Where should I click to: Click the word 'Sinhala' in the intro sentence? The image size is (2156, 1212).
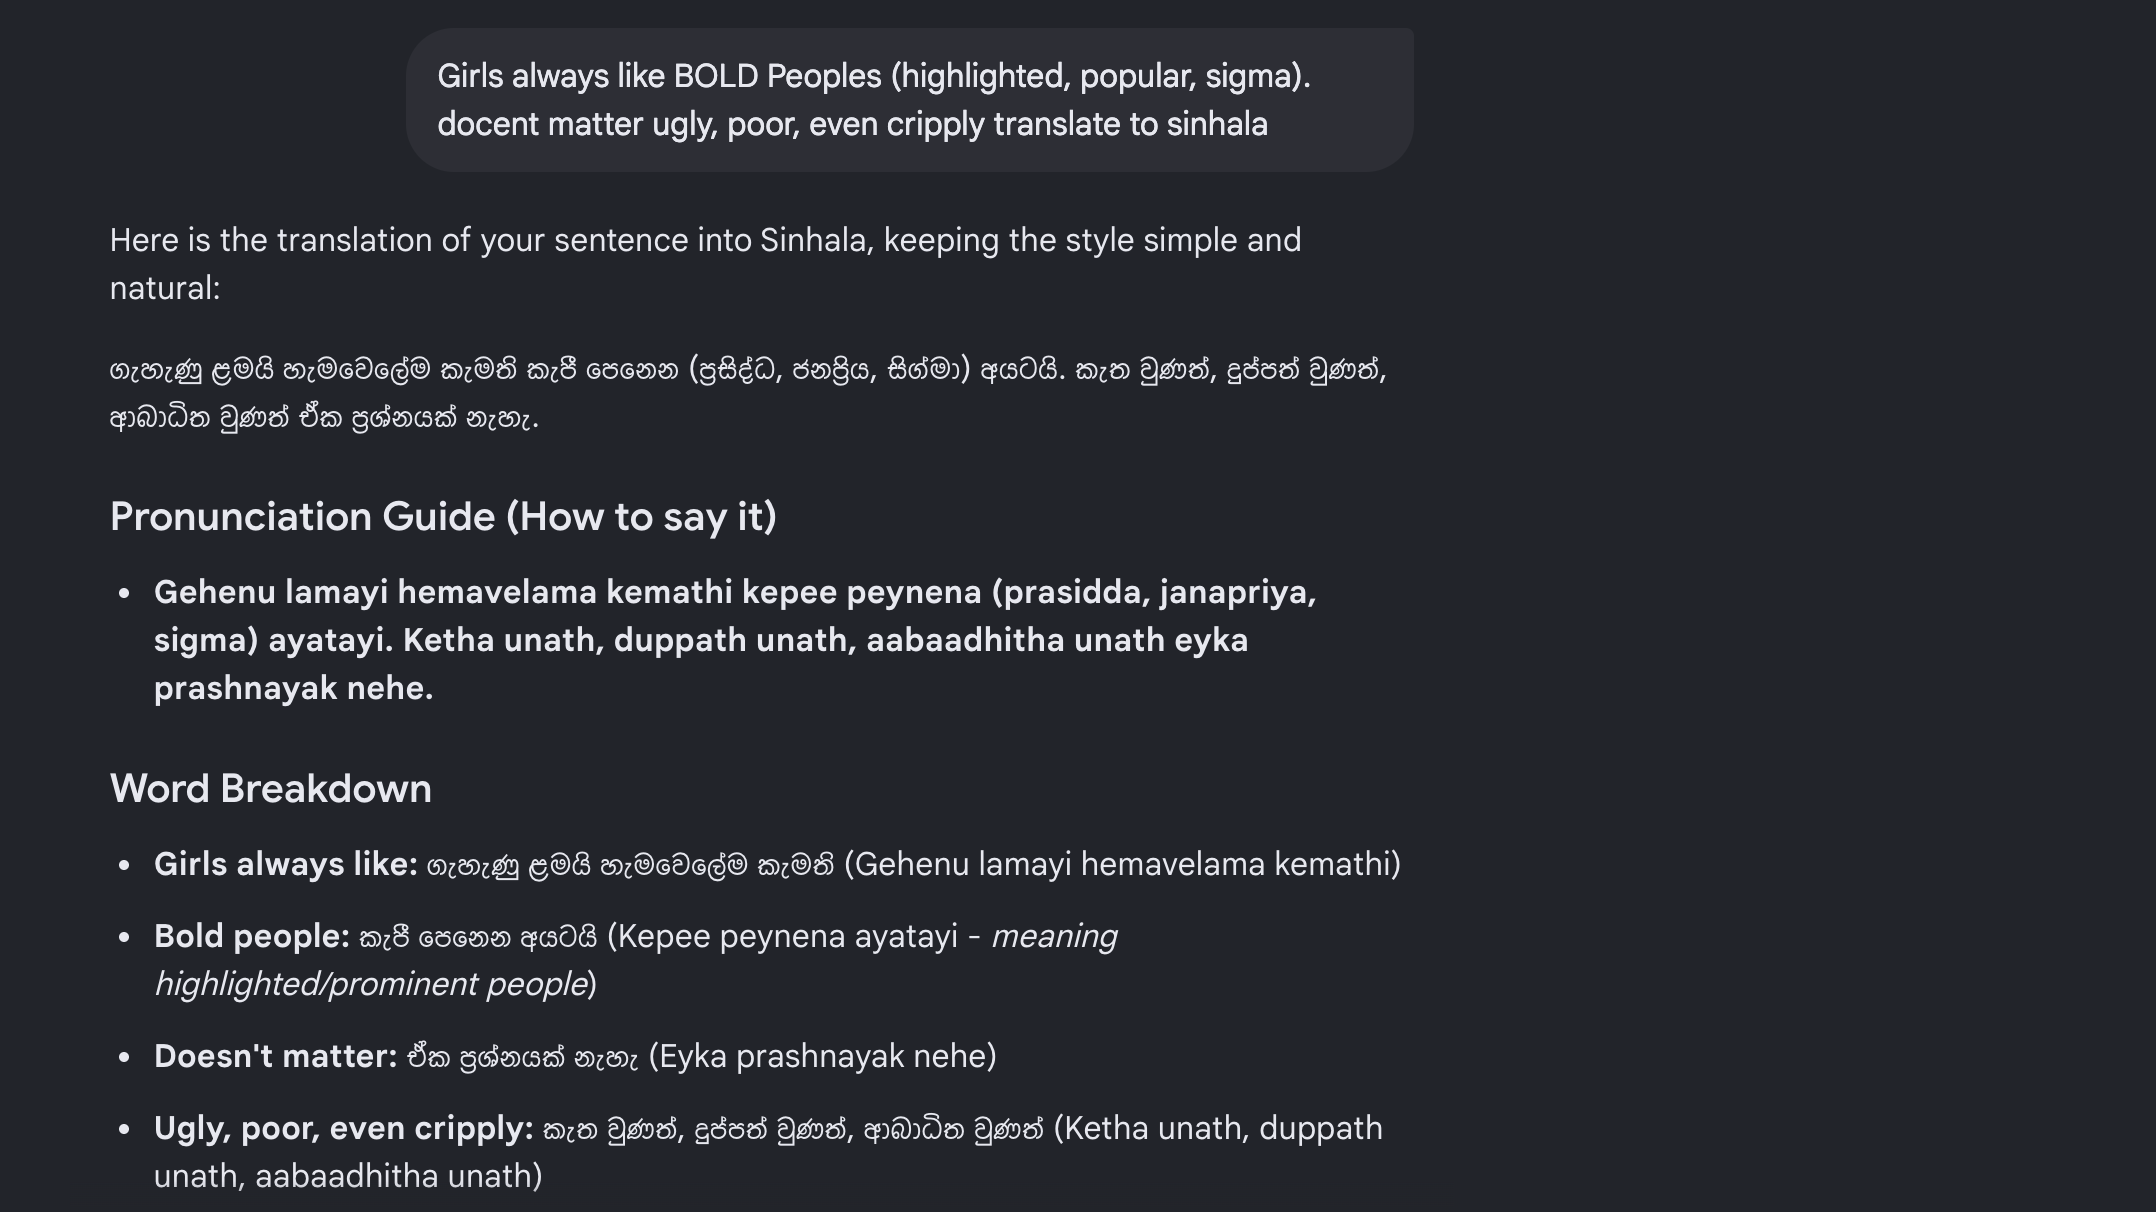(x=812, y=241)
